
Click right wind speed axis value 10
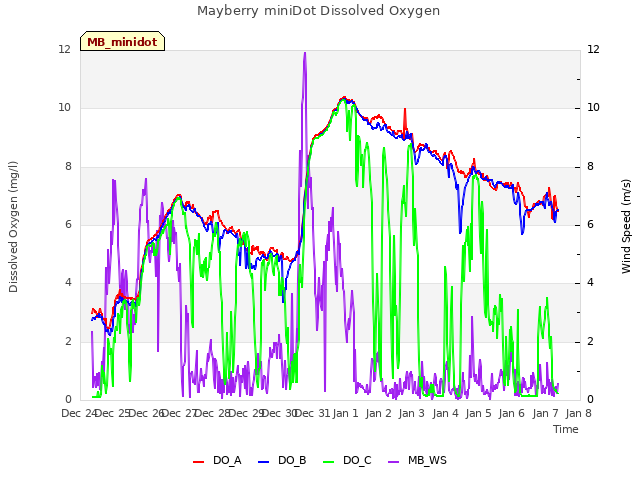point(593,108)
